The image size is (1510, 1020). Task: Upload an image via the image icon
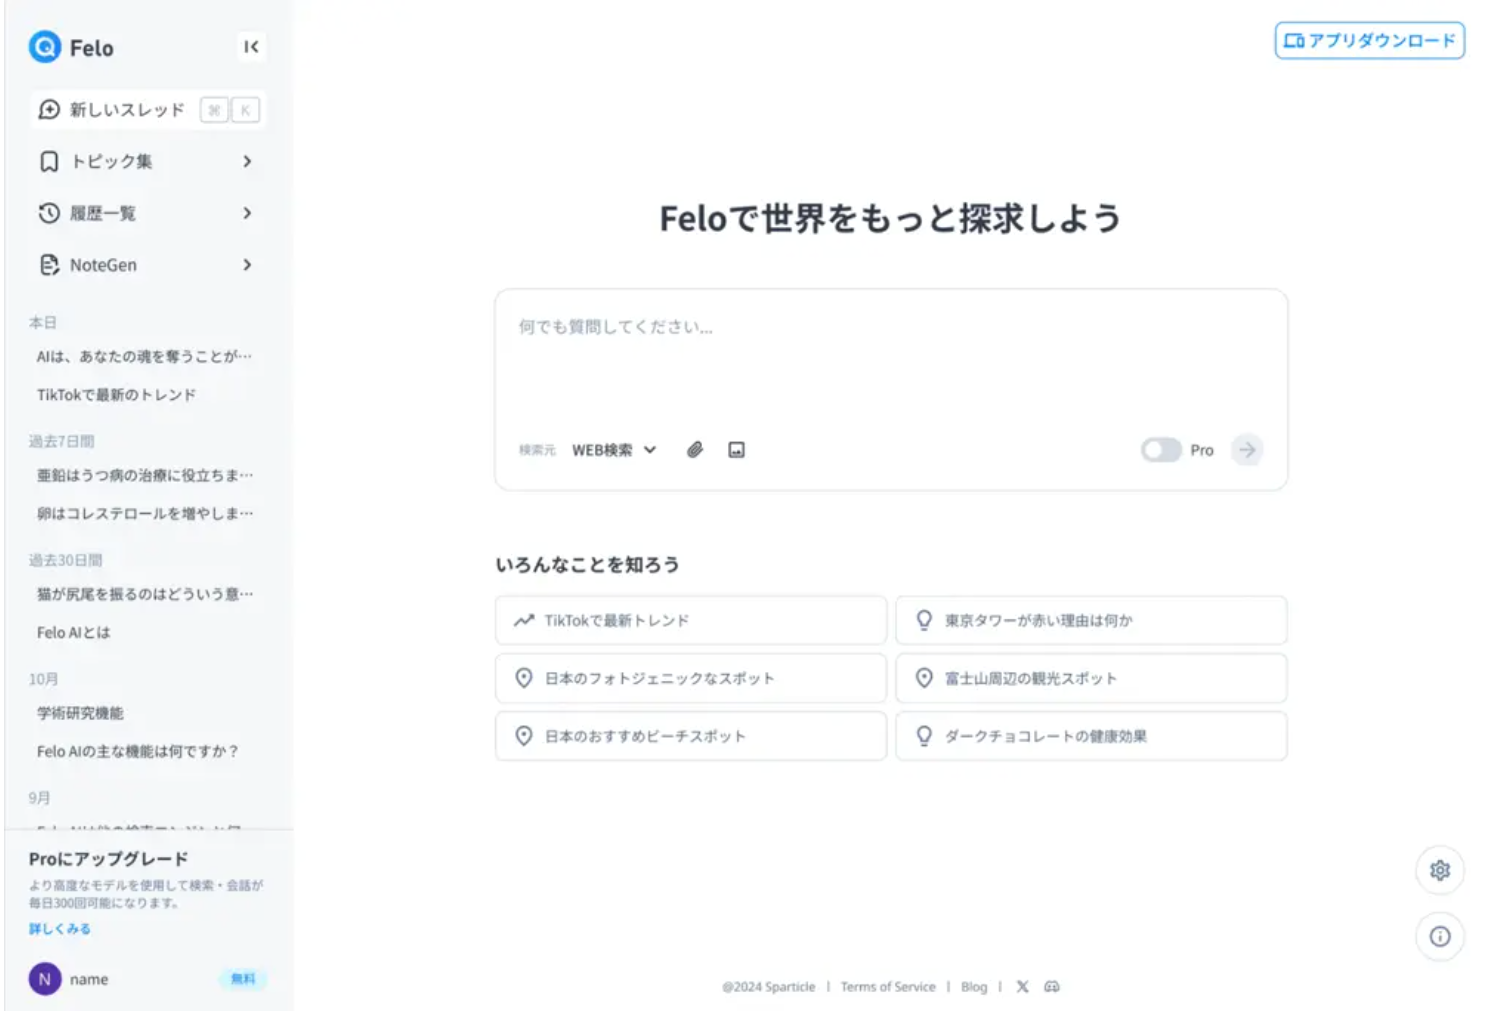tap(736, 450)
